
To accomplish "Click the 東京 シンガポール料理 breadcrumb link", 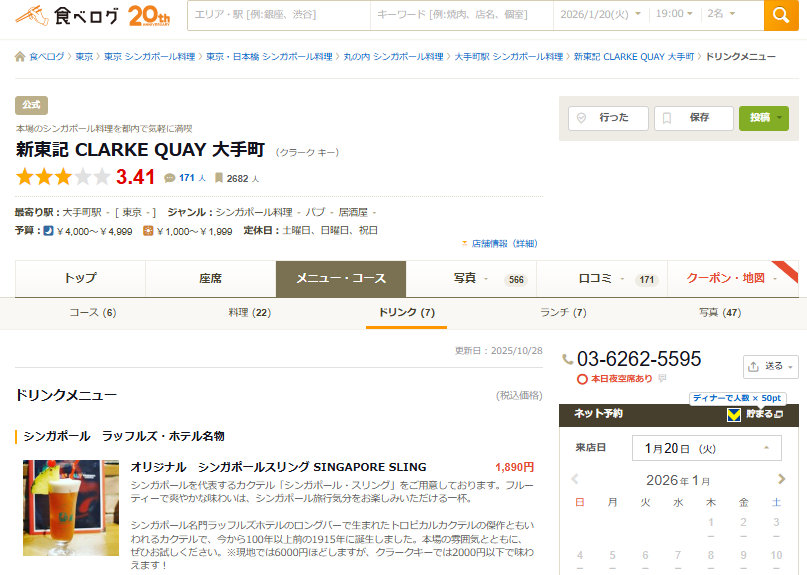I will click(147, 57).
